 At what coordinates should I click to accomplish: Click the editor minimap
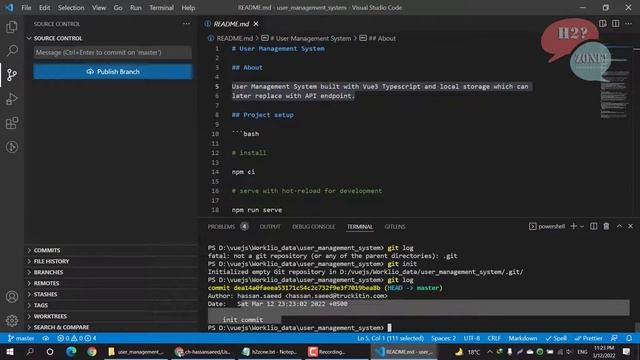pyautogui.click(x=615, y=82)
